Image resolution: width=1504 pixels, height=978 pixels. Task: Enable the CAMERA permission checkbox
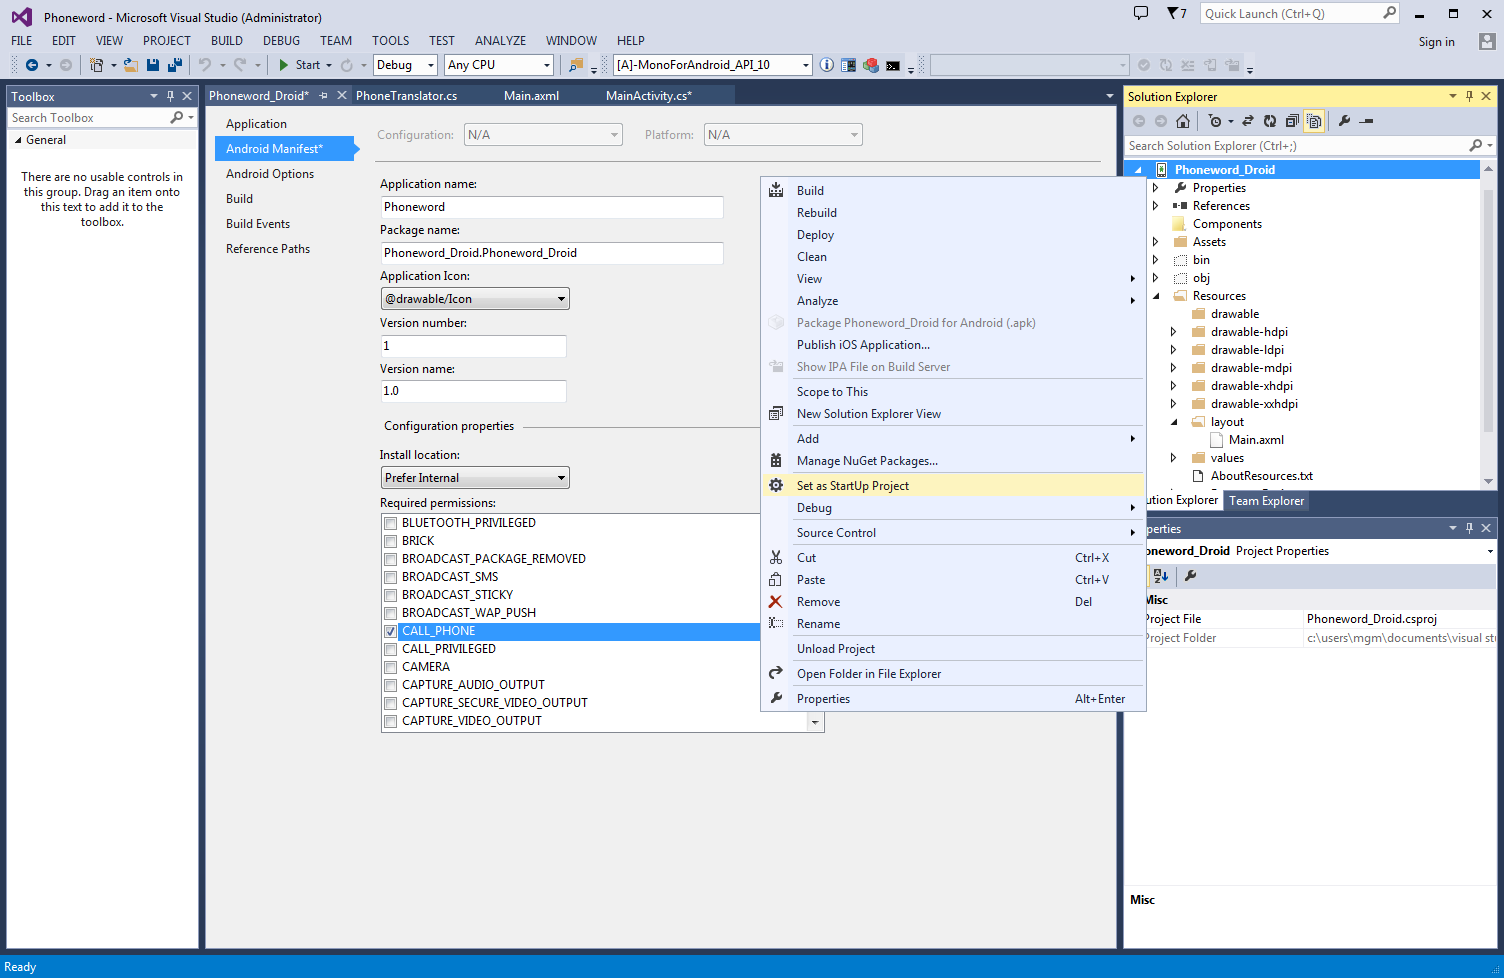coord(391,668)
